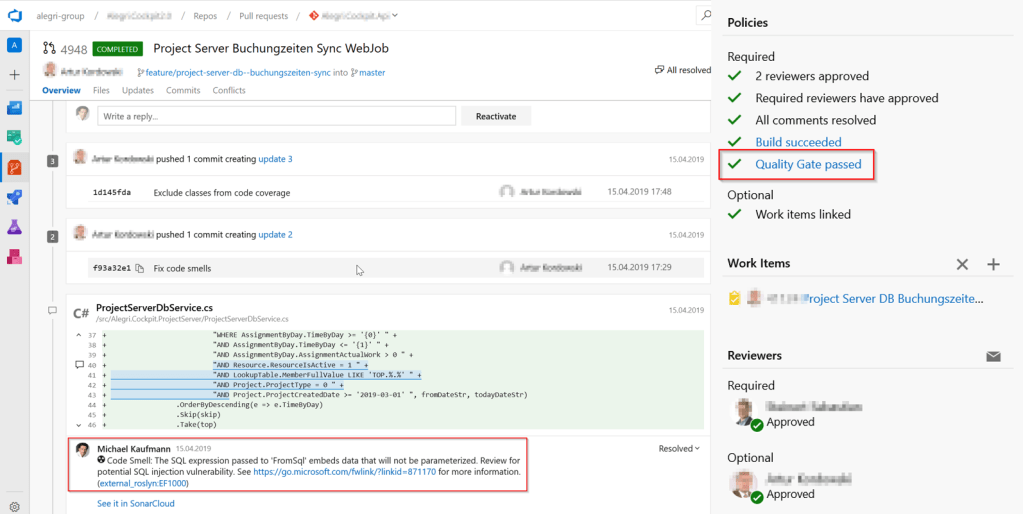Open project settings gear icon
The image size is (1023, 514).
pyautogui.click(x=14, y=506)
